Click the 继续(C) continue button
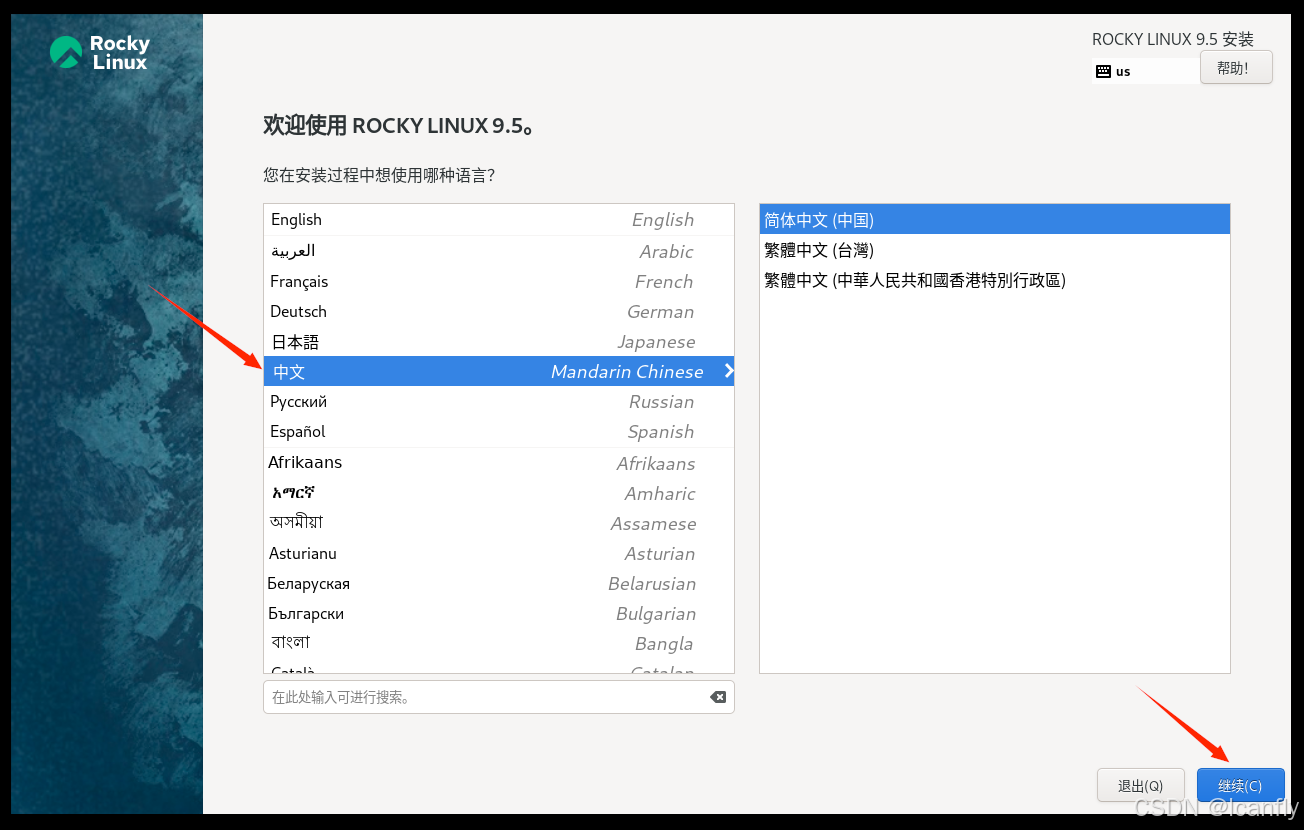The width and height of the screenshot is (1304, 830). (x=1240, y=786)
